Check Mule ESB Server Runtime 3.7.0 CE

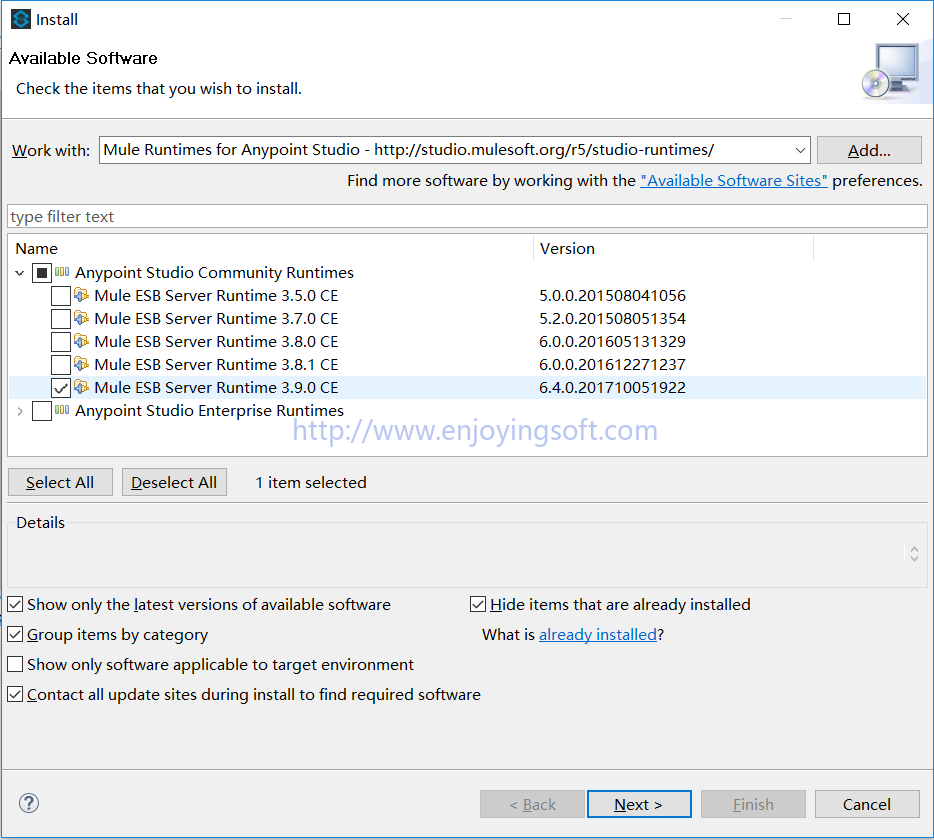pos(61,319)
